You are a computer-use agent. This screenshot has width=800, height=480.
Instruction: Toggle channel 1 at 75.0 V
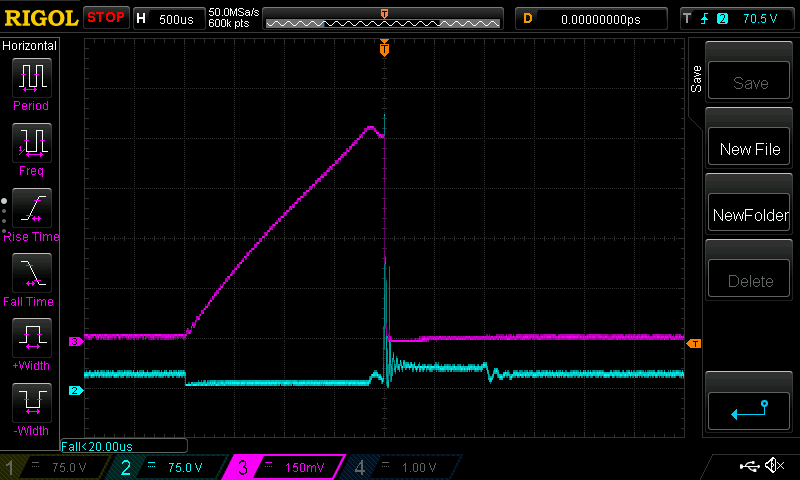(x=55, y=467)
